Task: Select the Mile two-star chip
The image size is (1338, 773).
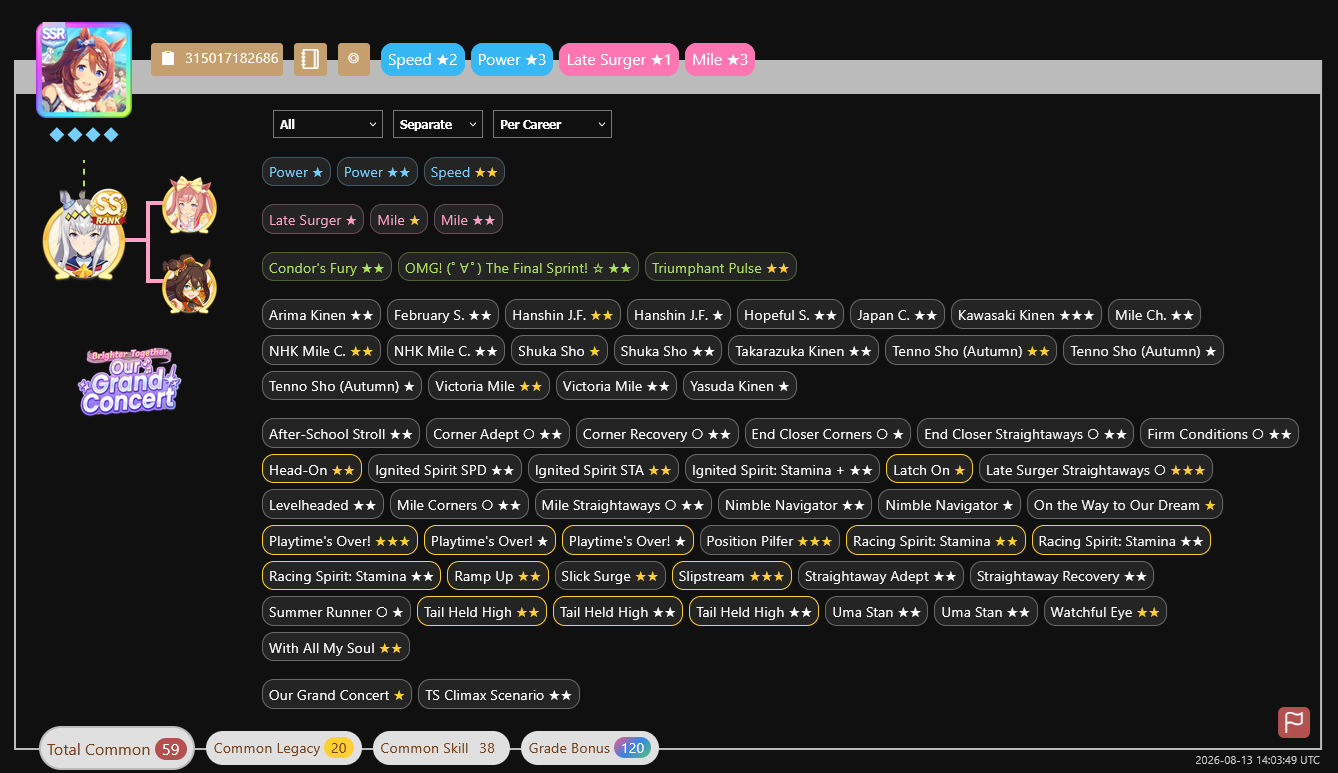Action: click(x=468, y=220)
